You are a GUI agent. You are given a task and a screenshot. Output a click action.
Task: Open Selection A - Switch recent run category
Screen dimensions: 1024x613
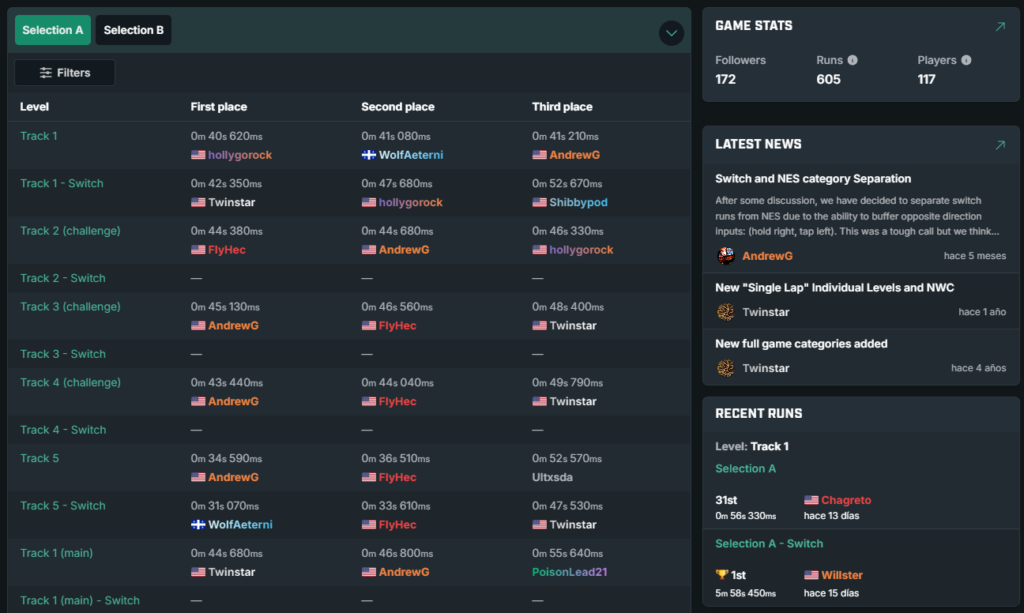click(769, 544)
